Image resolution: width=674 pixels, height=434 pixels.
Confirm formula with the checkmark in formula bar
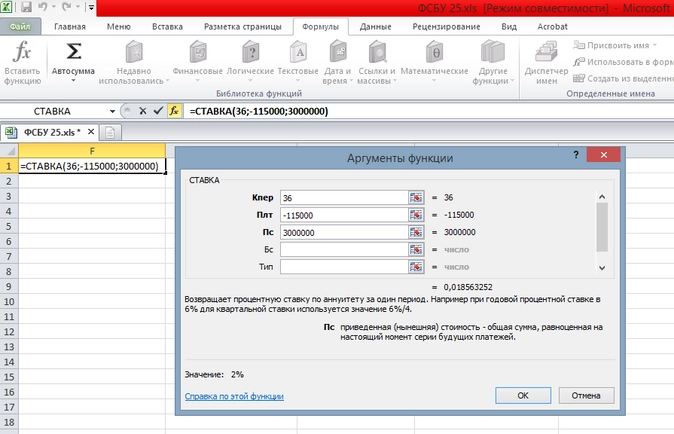158,111
